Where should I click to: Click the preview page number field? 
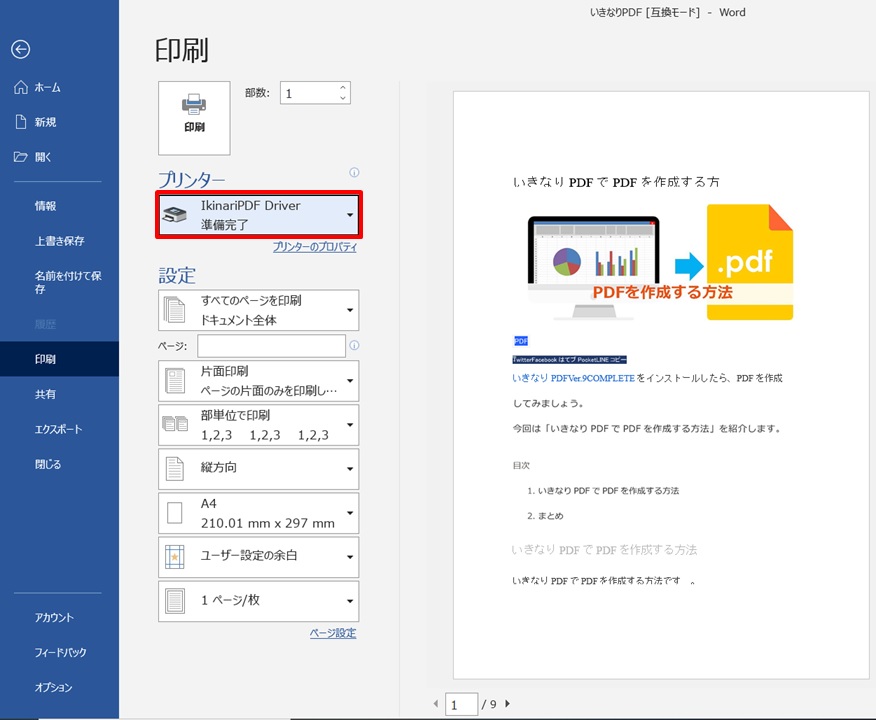click(x=461, y=704)
